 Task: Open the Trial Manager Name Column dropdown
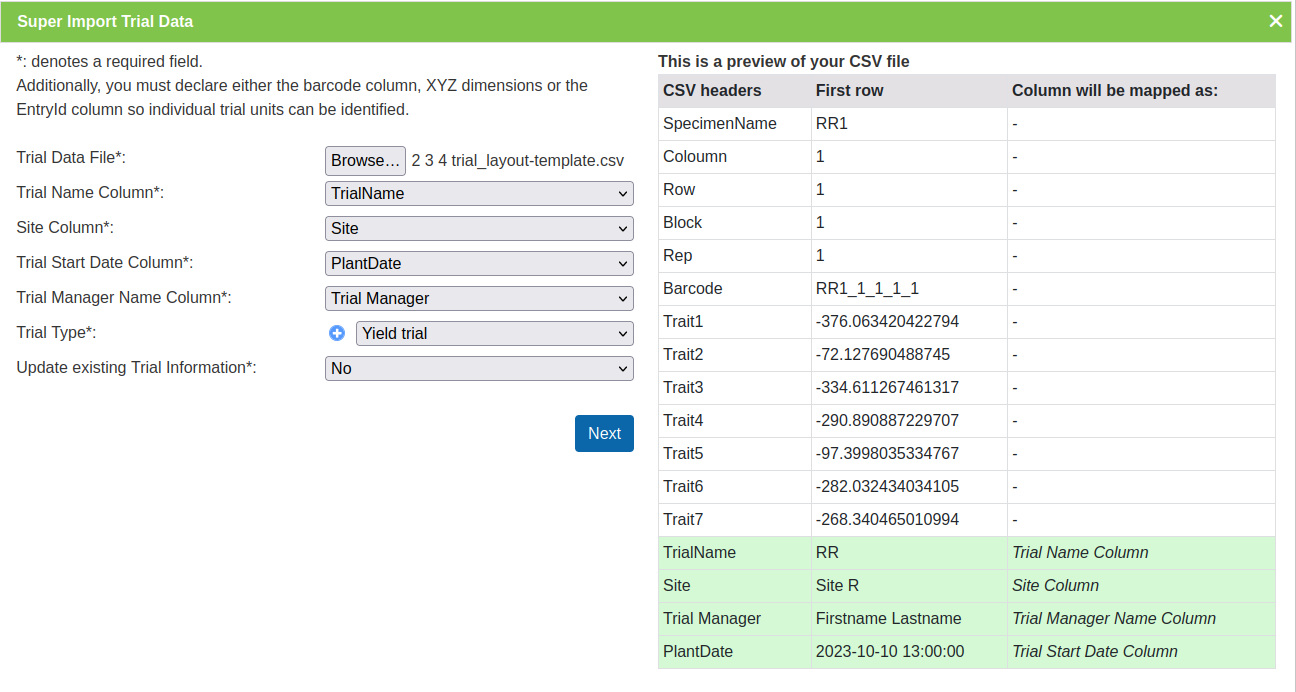(478, 298)
